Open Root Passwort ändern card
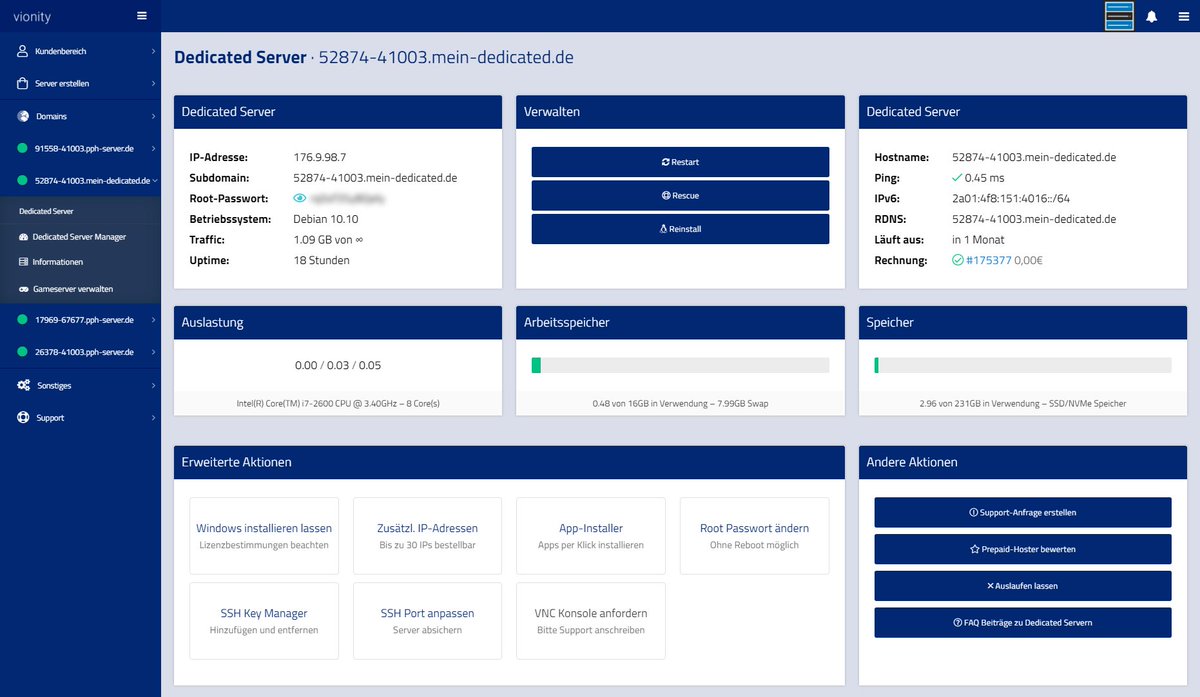The image size is (1200, 697). pyautogui.click(x=754, y=536)
